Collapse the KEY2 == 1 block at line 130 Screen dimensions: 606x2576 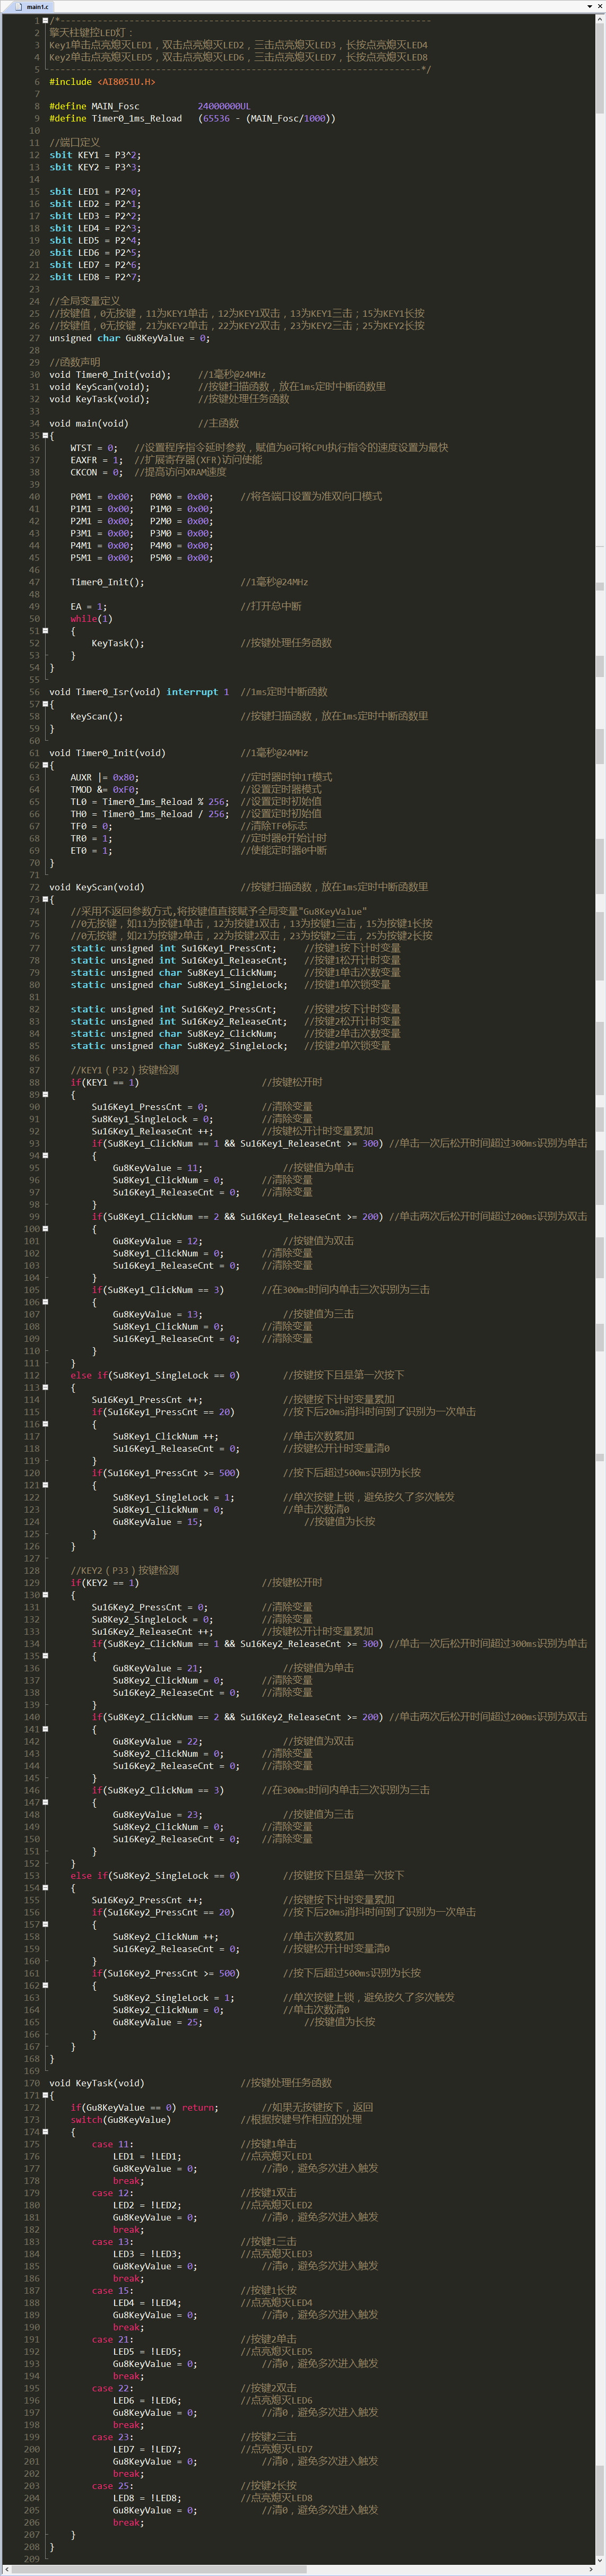tap(45, 1594)
